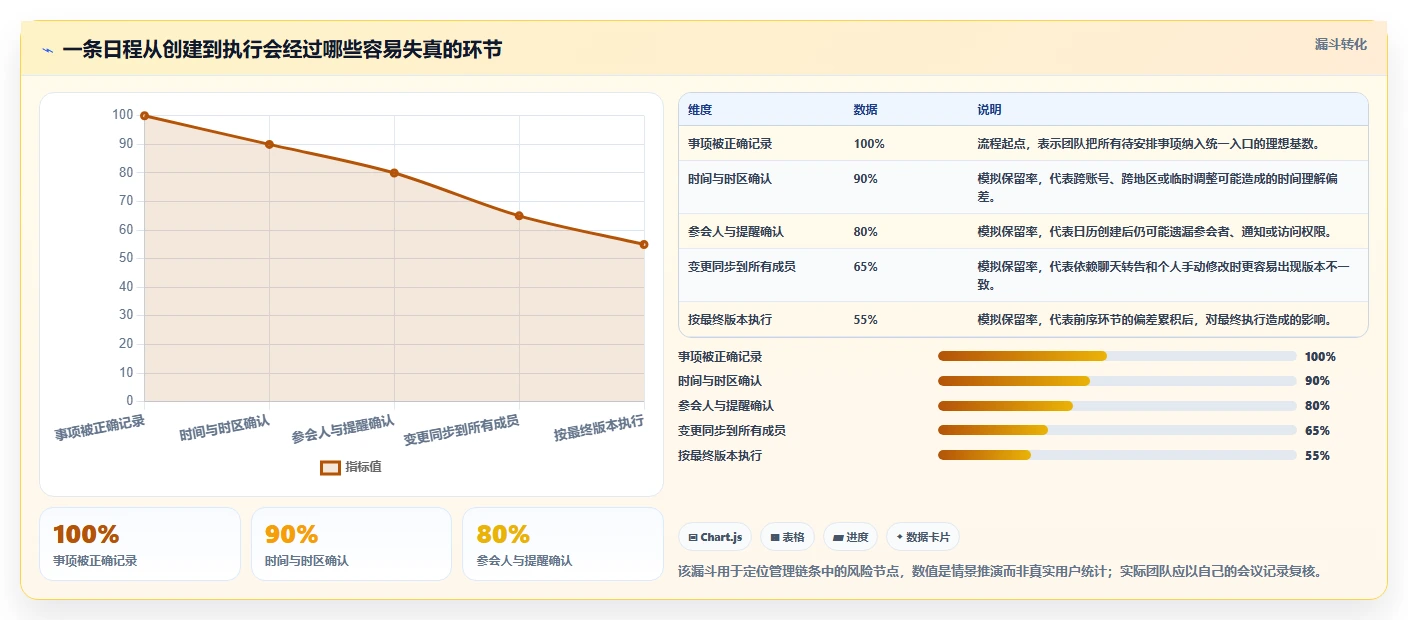Click the 按最终版本执行 progress bar

click(x=1117, y=455)
